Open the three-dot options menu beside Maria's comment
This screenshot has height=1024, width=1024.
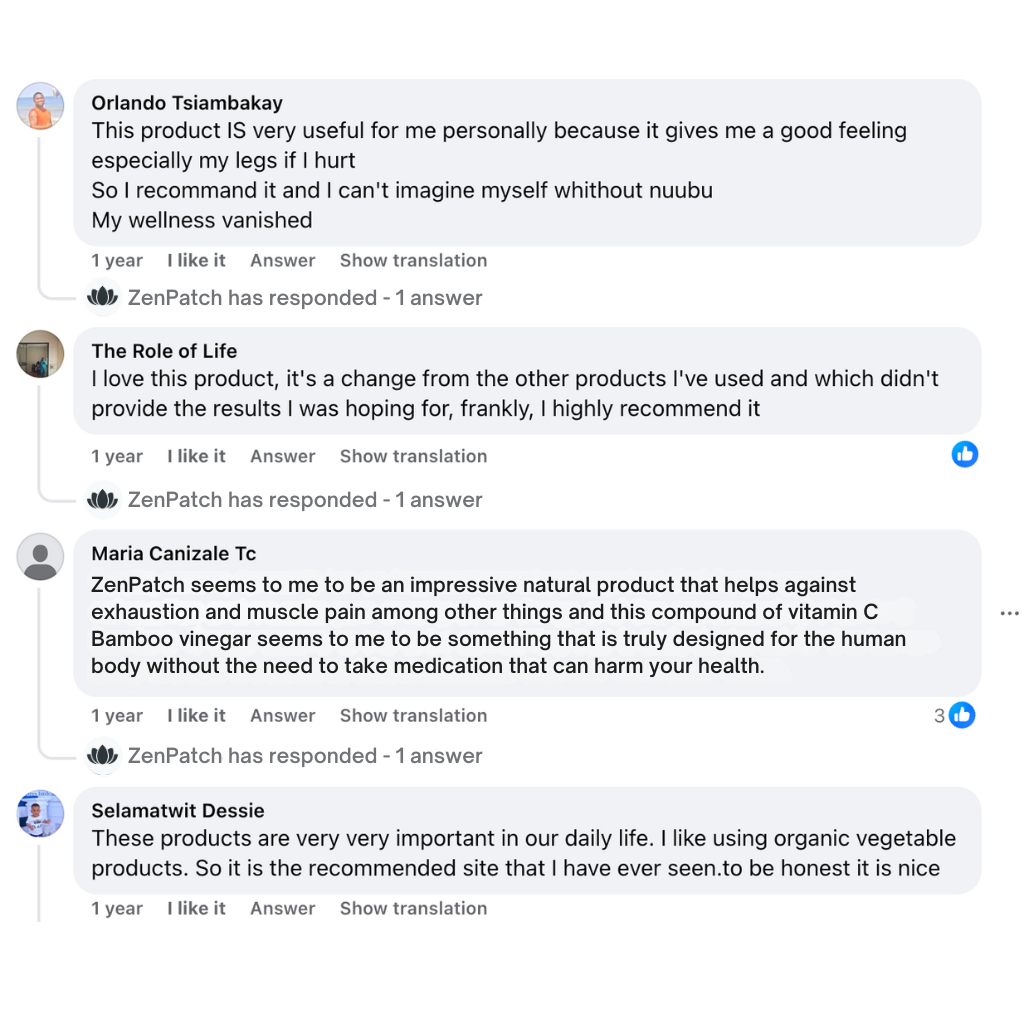pyautogui.click(x=1009, y=613)
